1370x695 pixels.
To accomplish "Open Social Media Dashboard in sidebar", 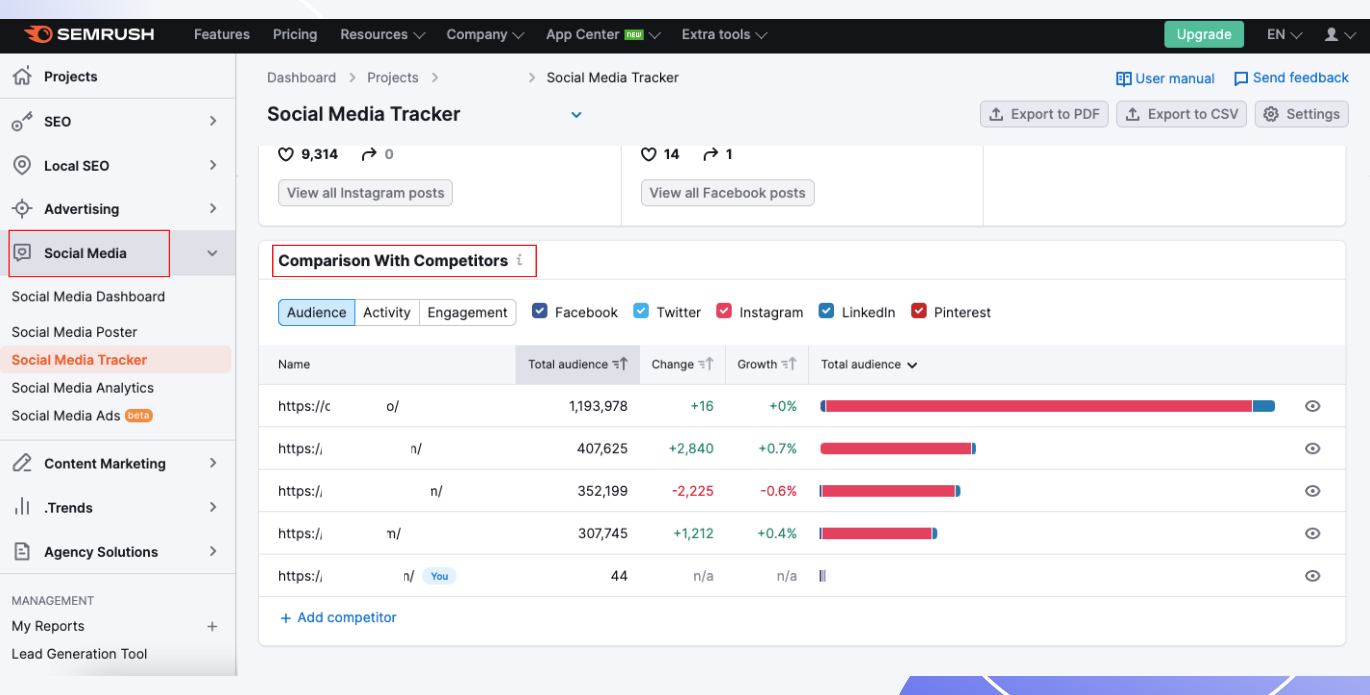I will click(88, 296).
